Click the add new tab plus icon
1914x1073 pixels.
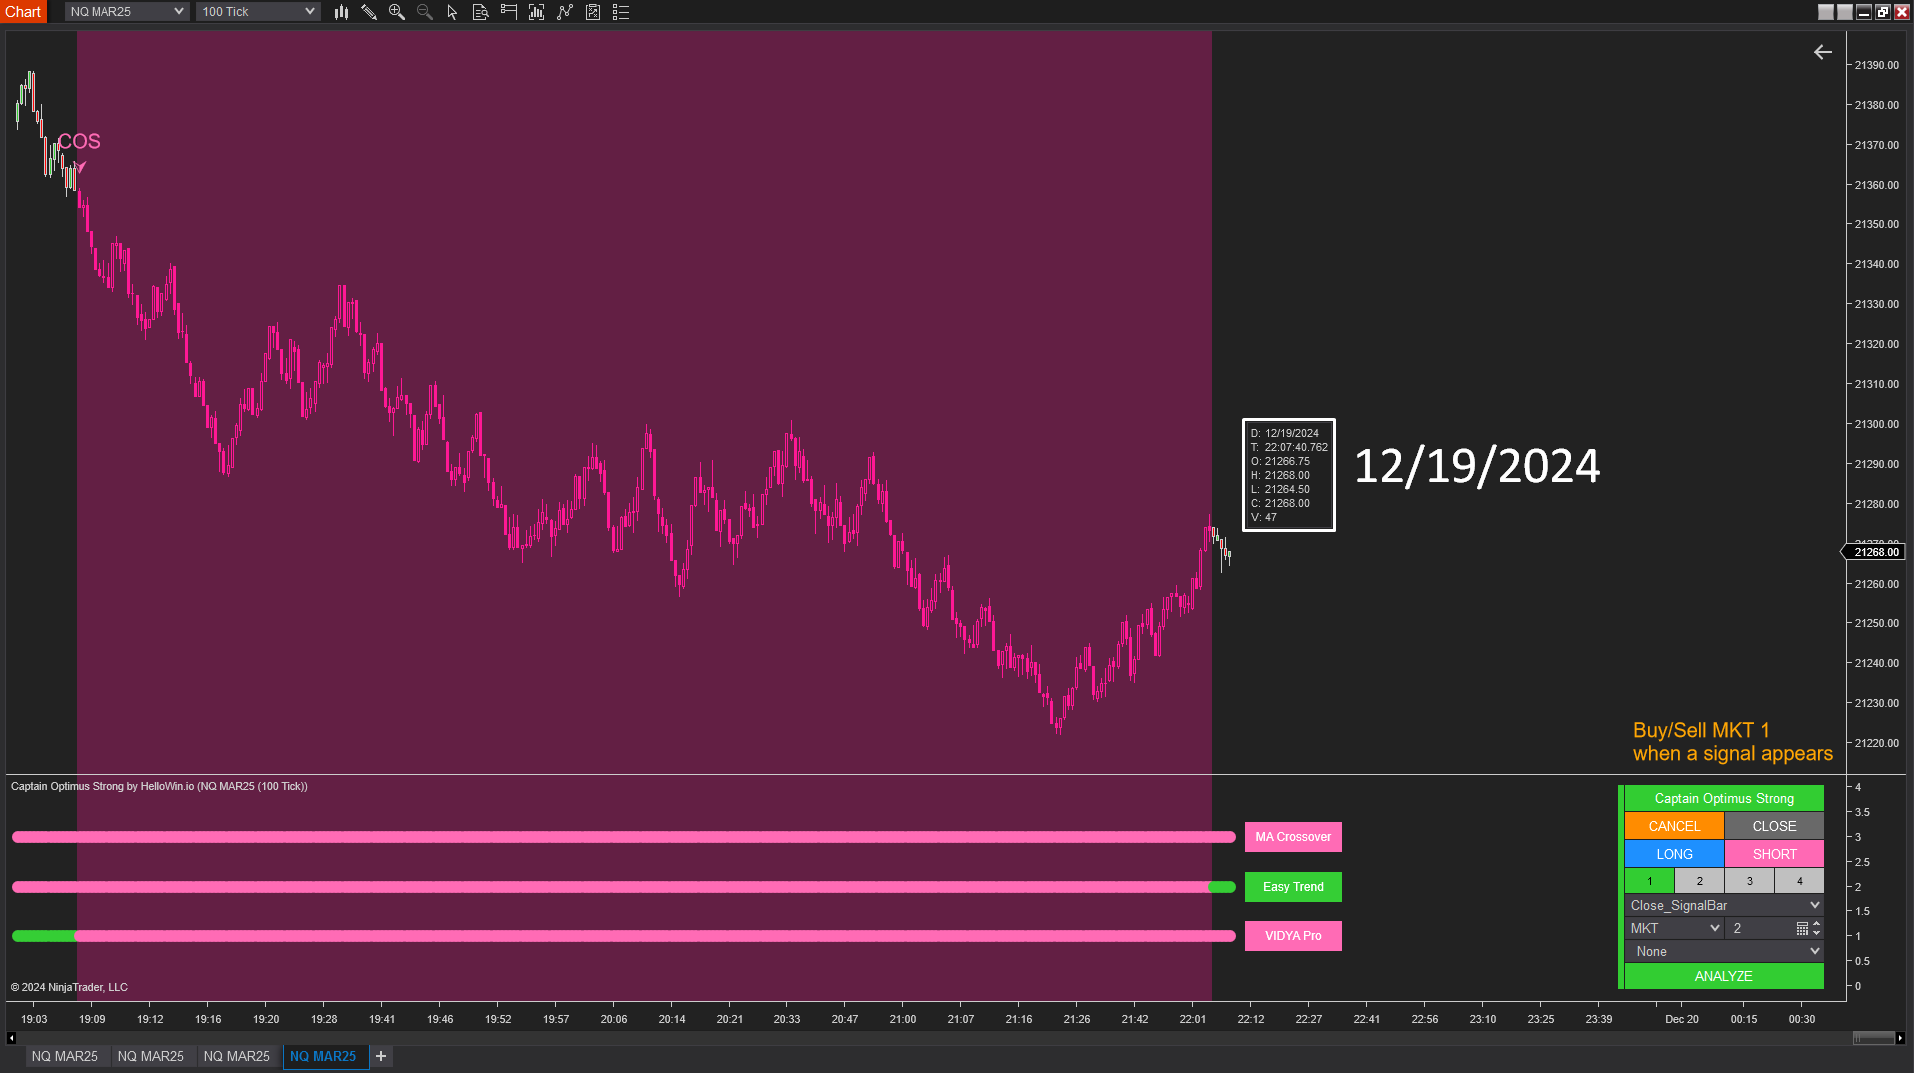coord(381,1056)
